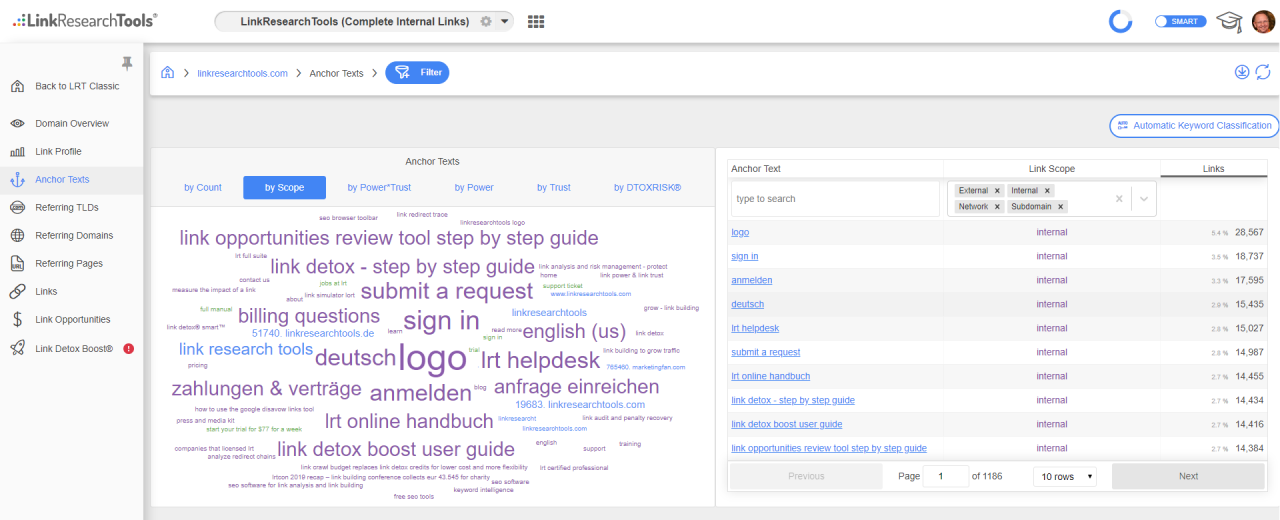
Task: Click the blue credits ring icon
Action: click(1121, 21)
